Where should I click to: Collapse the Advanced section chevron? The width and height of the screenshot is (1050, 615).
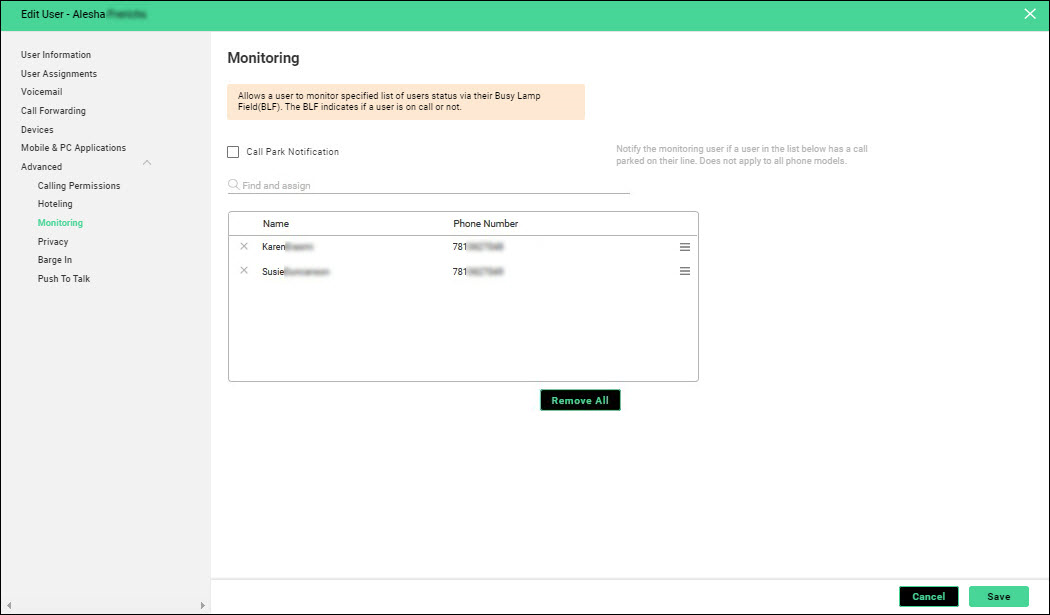point(147,163)
